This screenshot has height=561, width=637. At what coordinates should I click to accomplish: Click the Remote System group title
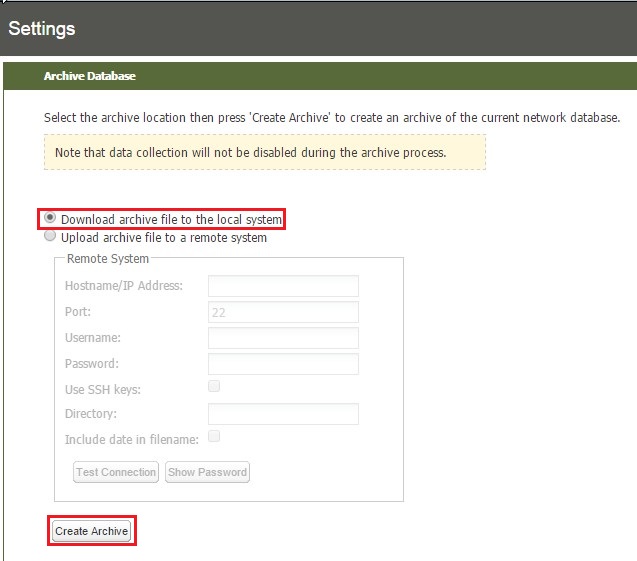[107, 259]
